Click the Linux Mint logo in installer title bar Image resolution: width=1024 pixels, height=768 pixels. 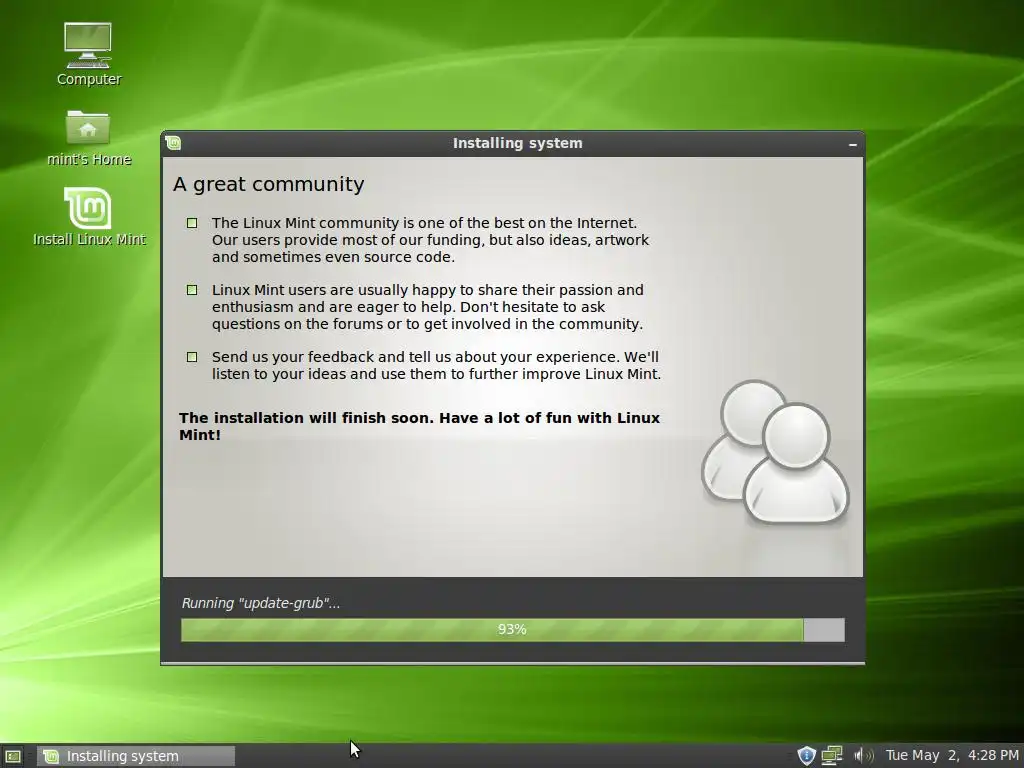173,143
